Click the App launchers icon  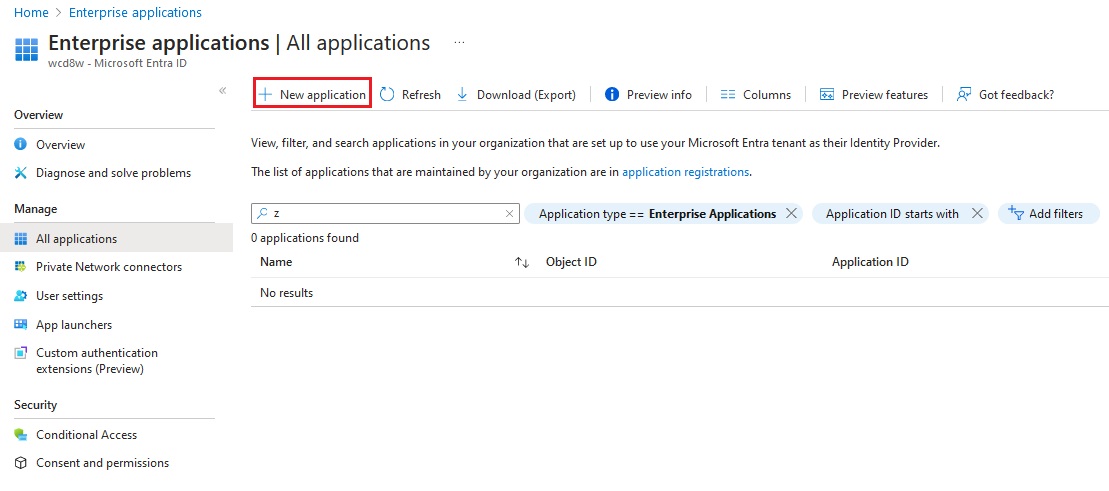coord(21,325)
